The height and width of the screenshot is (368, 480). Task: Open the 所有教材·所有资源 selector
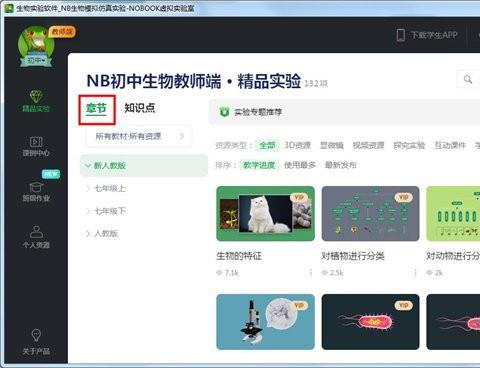(x=139, y=136)
